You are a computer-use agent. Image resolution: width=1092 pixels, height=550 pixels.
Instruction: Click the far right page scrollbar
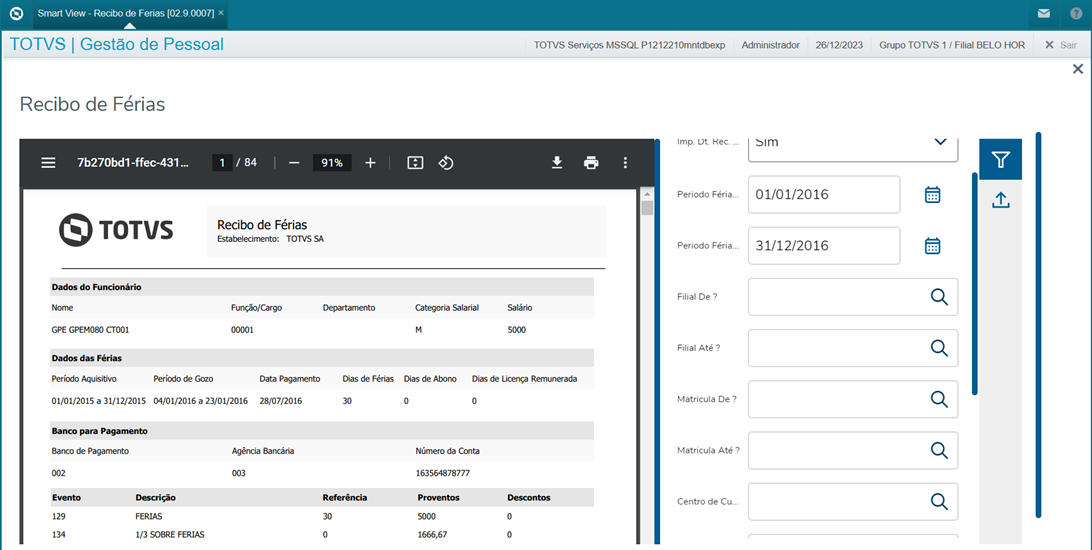coord(1038,325)
